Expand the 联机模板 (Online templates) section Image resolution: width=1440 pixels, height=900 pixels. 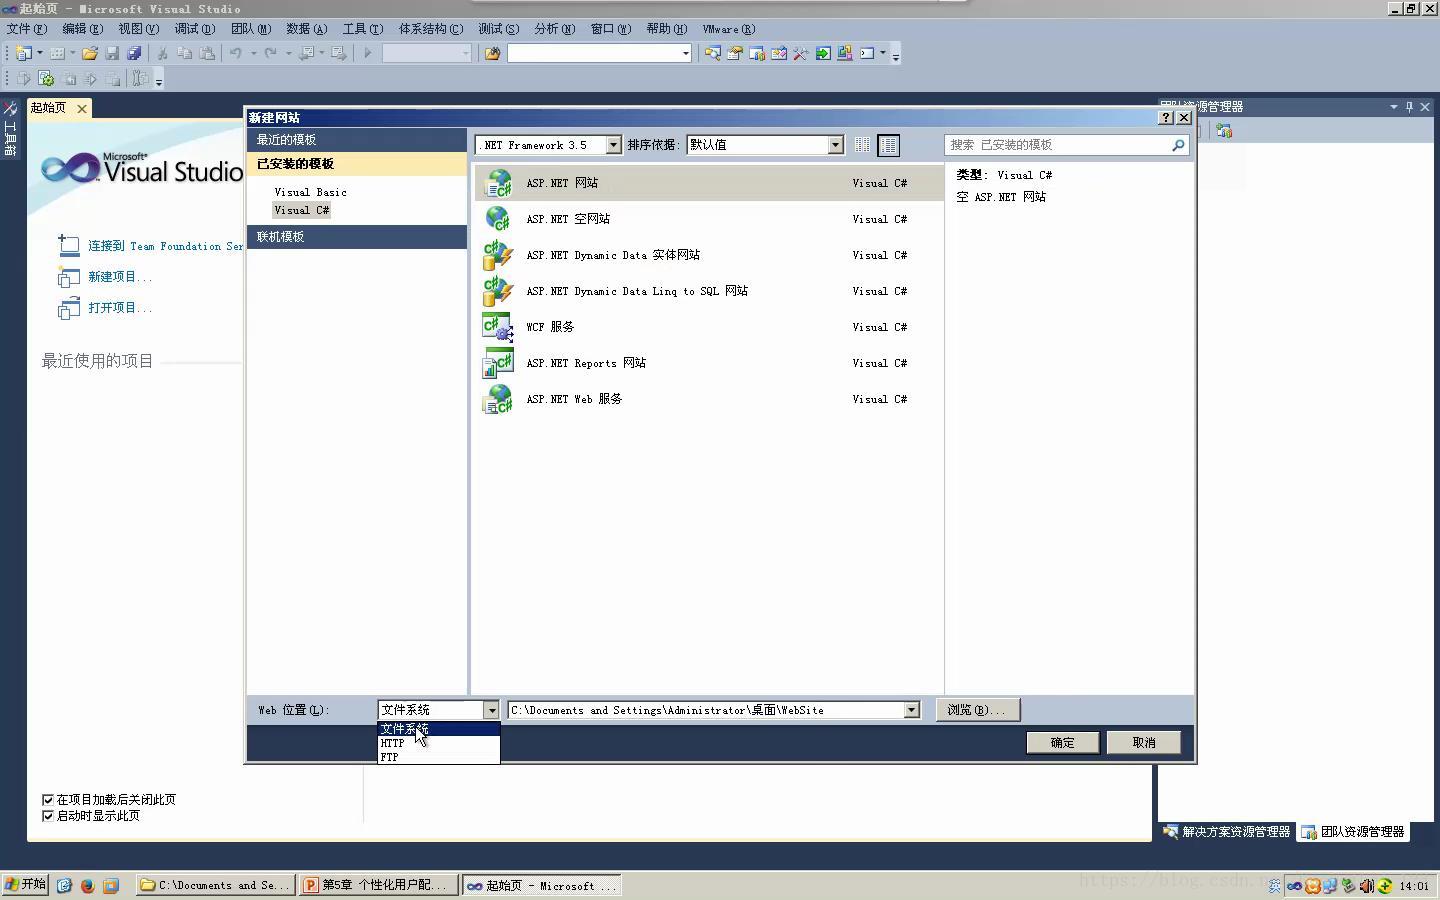357,237
